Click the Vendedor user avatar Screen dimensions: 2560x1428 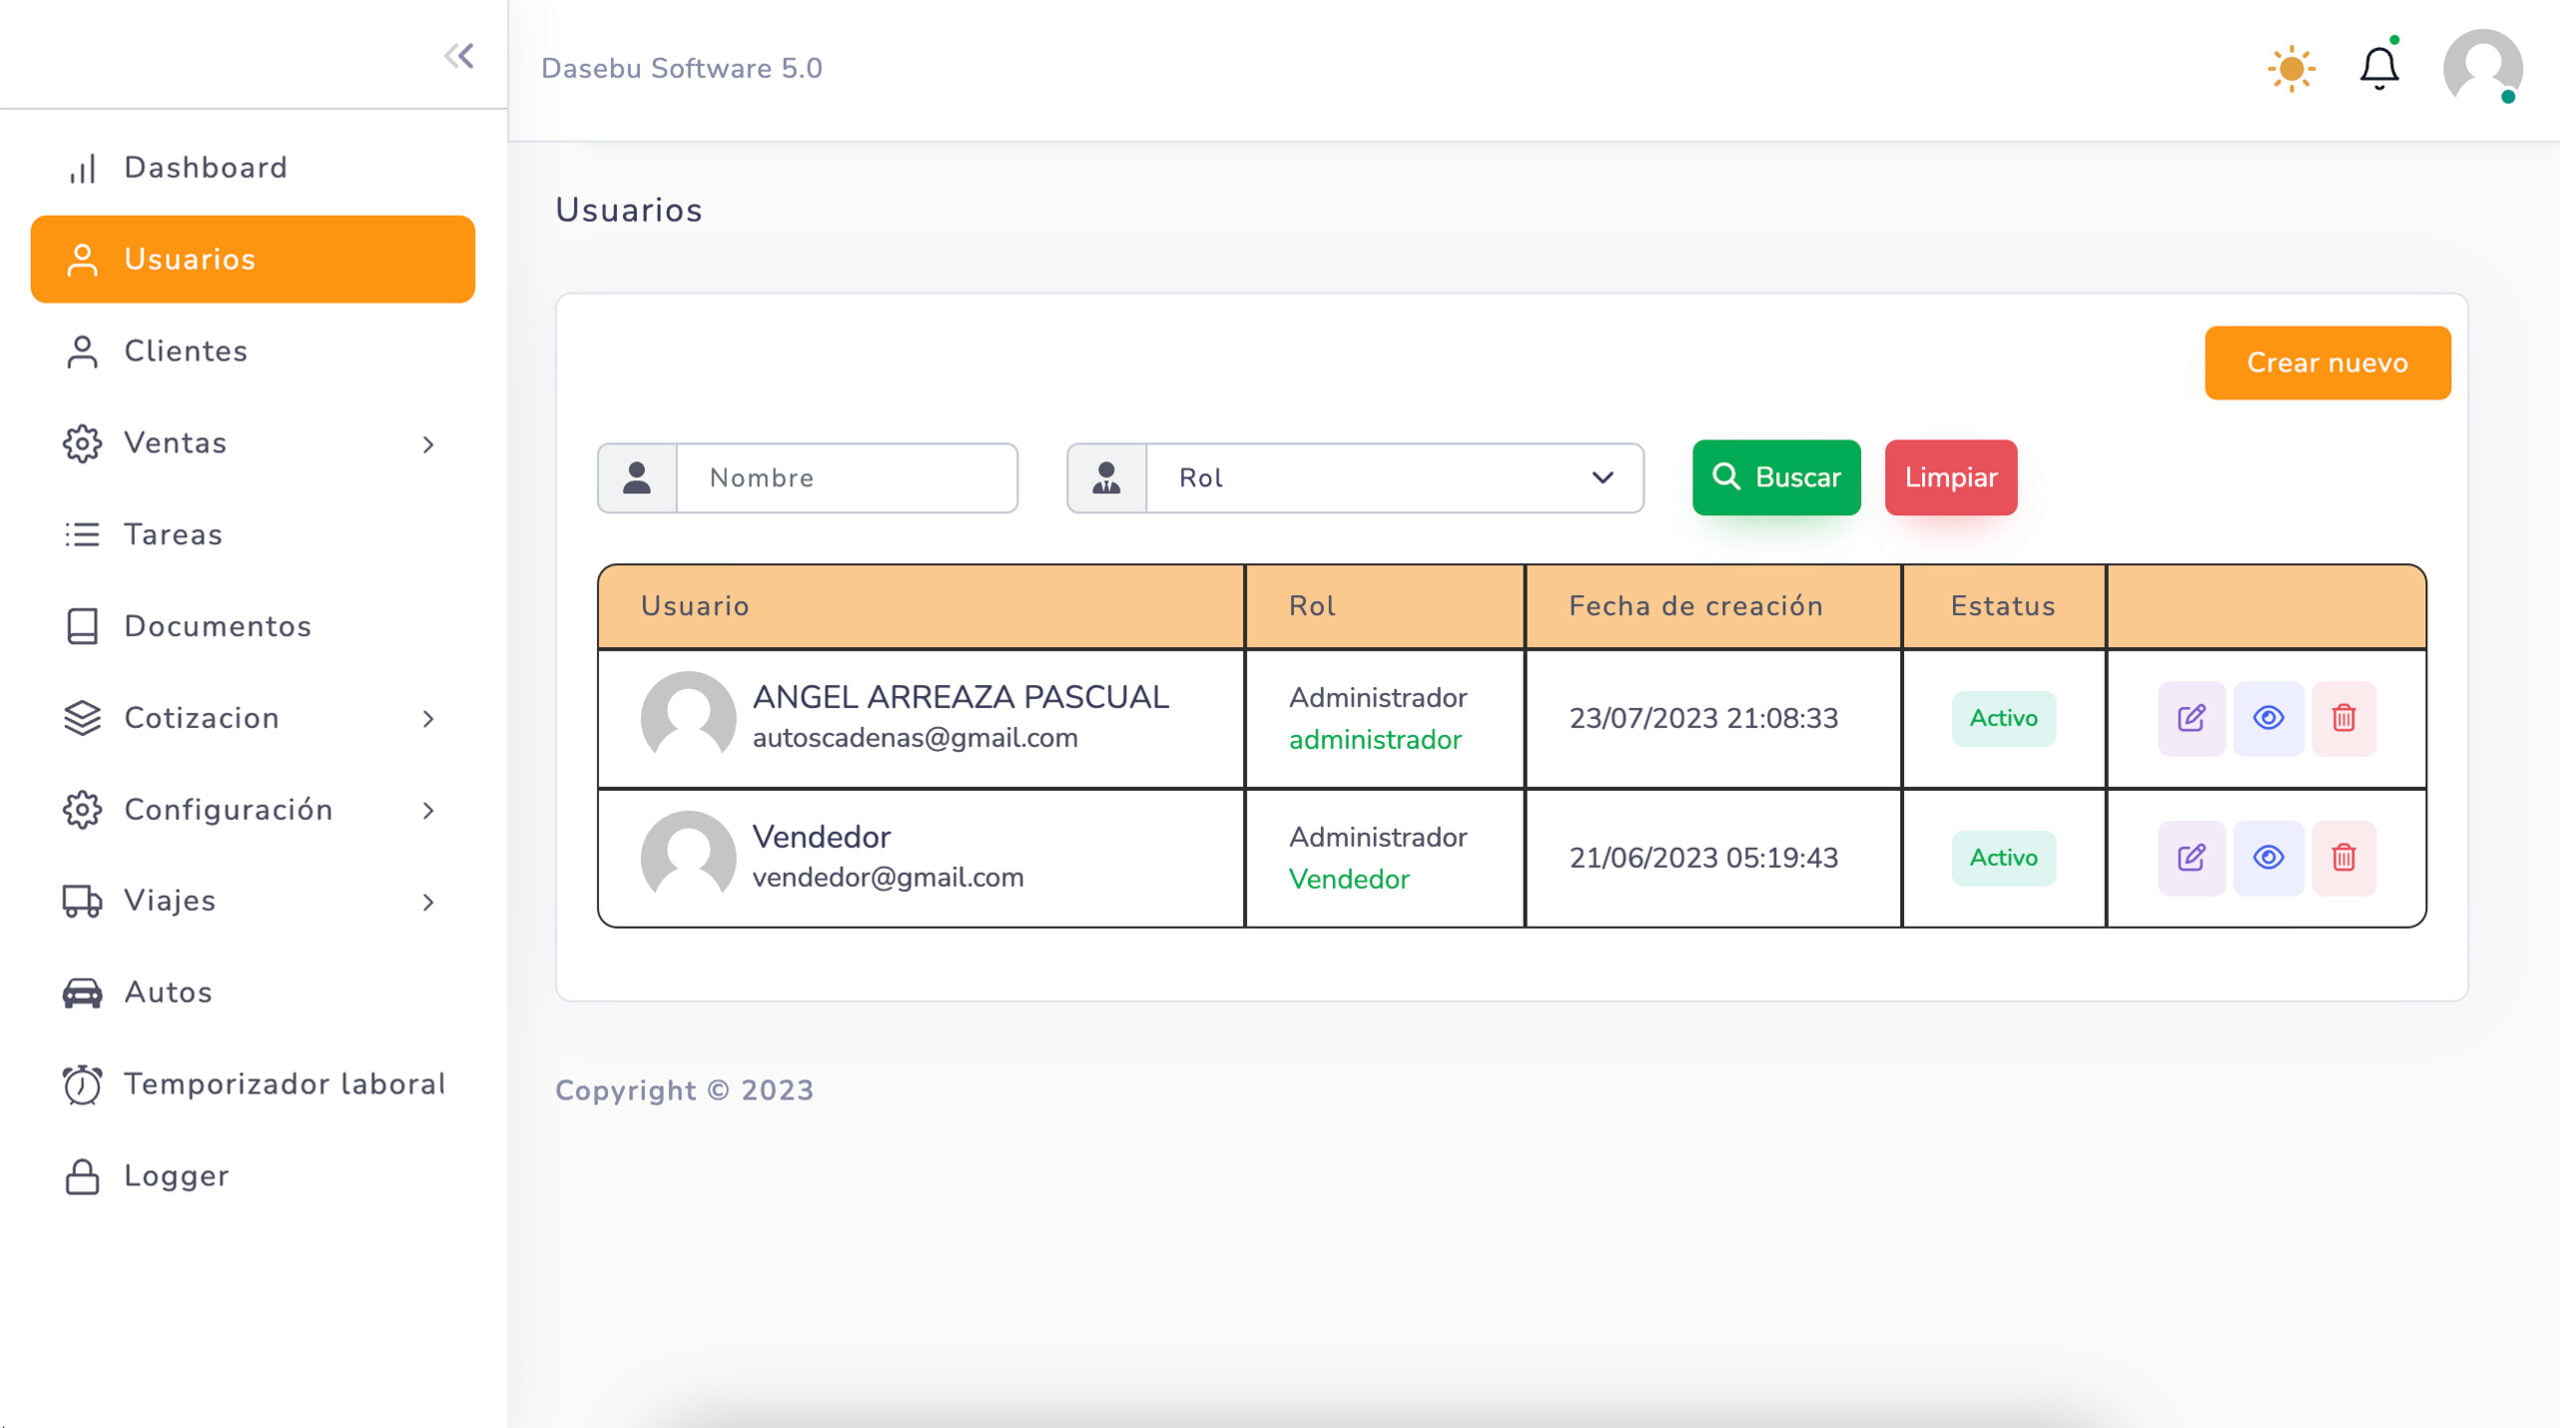688,858
